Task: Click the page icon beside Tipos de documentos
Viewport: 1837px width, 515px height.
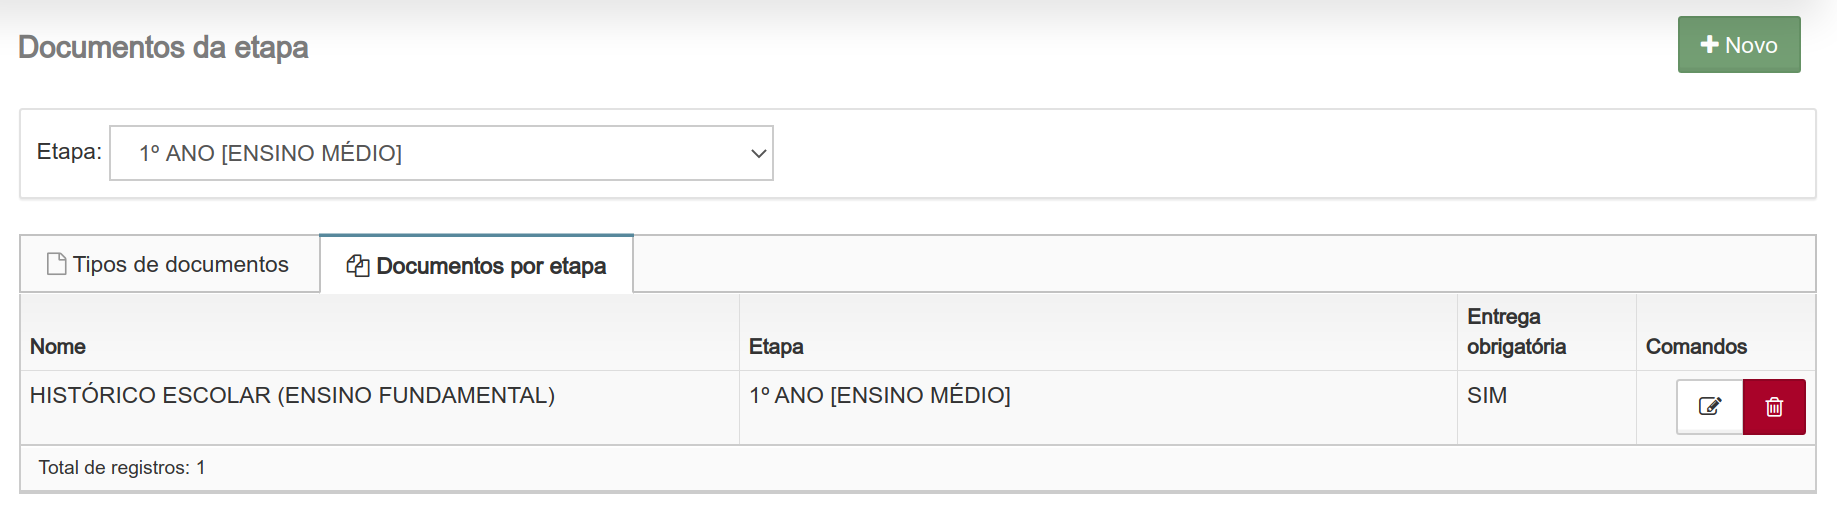Action: pos(57,264)
